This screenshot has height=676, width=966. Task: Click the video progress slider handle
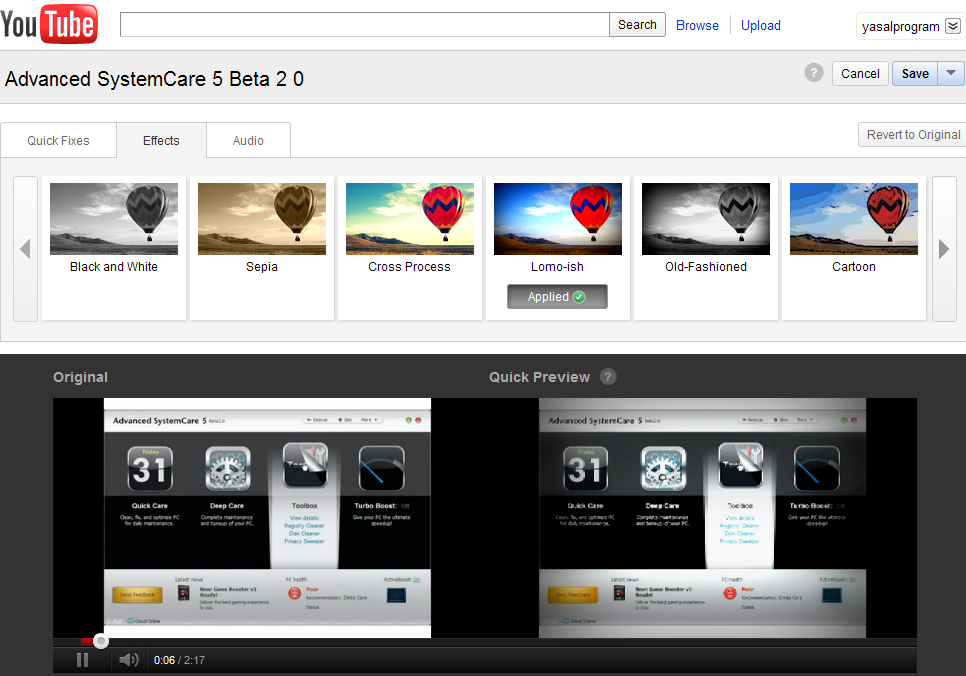[101, 641]
